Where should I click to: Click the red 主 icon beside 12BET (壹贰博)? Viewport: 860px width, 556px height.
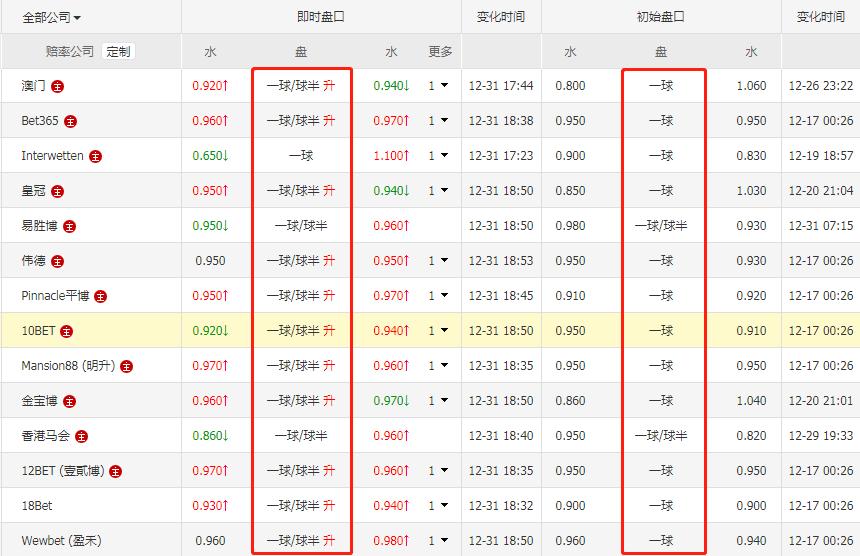116,472
